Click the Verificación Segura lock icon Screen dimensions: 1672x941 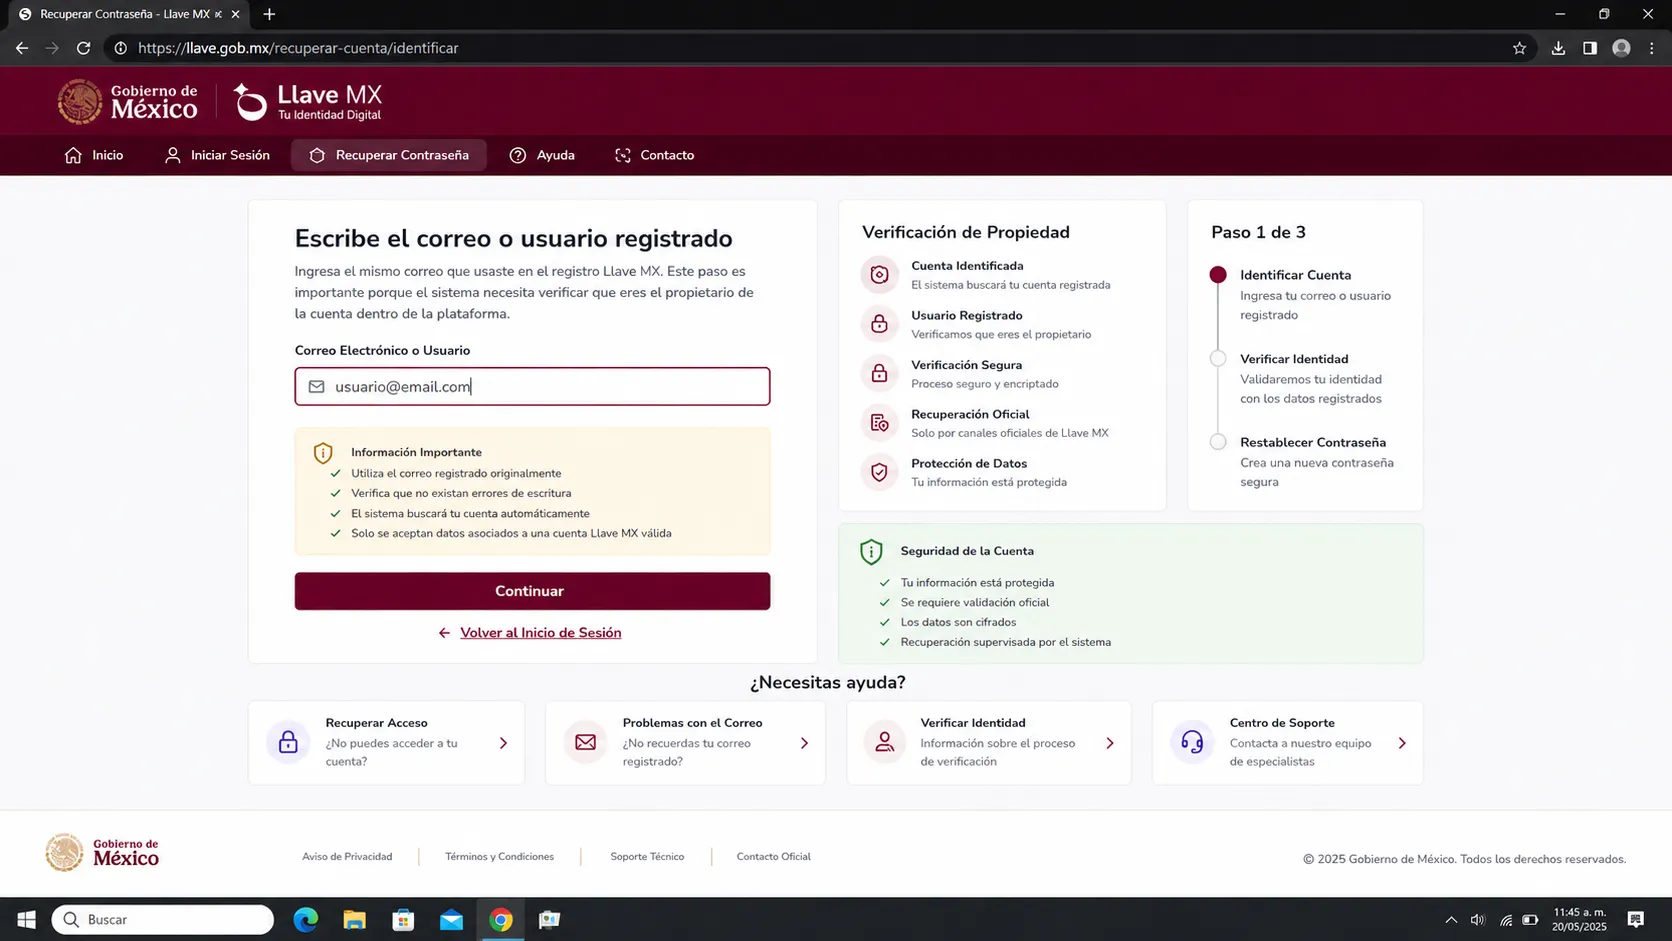[x=879, y=373]
